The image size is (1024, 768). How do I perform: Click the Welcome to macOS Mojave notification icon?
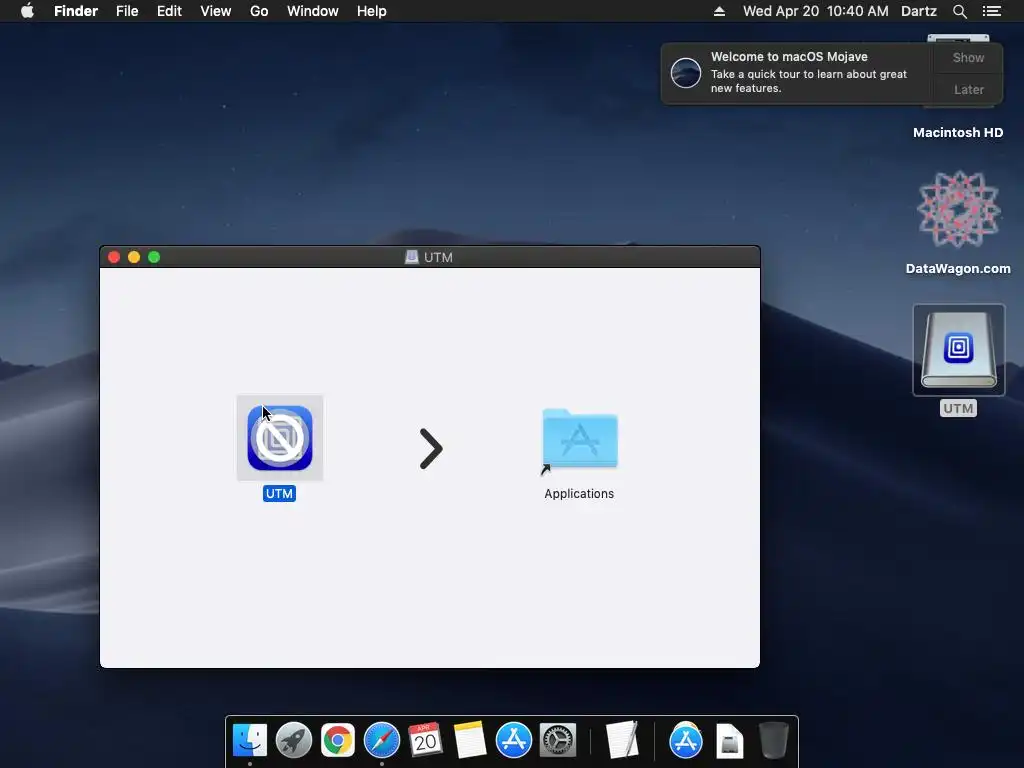[686, 72]
